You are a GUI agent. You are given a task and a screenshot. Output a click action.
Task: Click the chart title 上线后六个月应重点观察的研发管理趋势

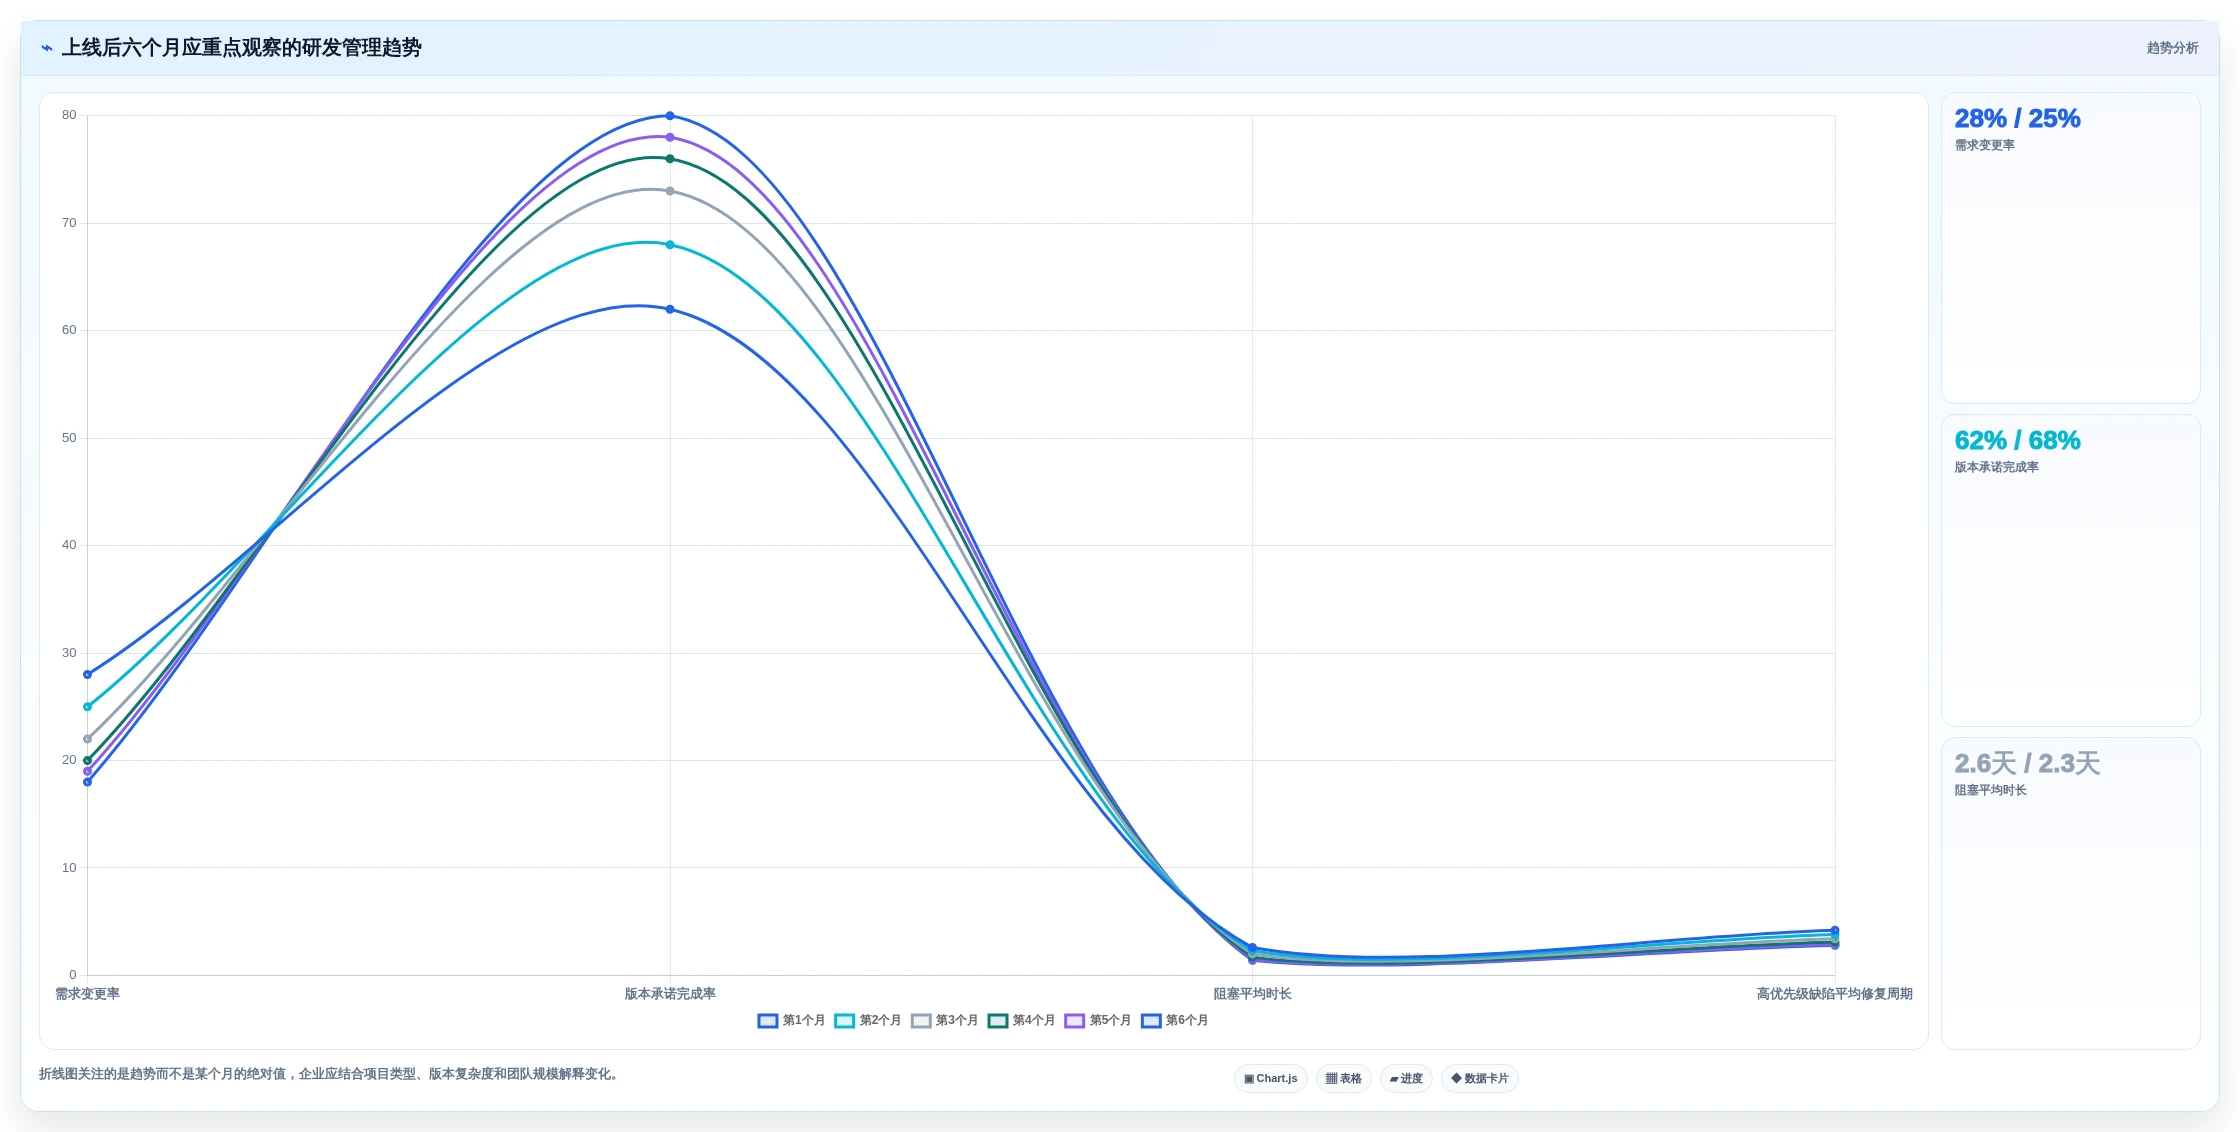click(x=241, y=48)
